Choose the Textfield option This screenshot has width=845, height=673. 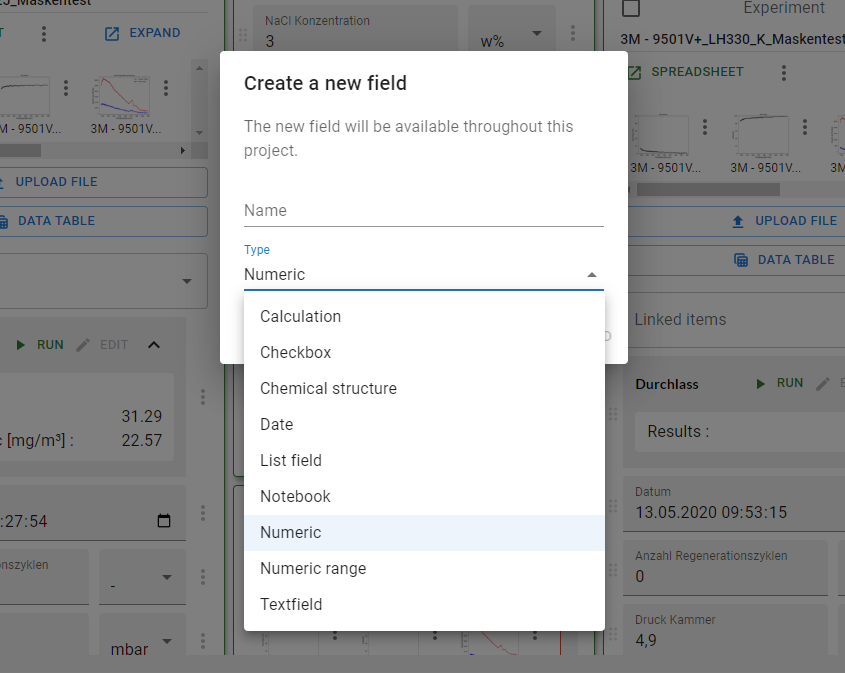coord(291,604)
